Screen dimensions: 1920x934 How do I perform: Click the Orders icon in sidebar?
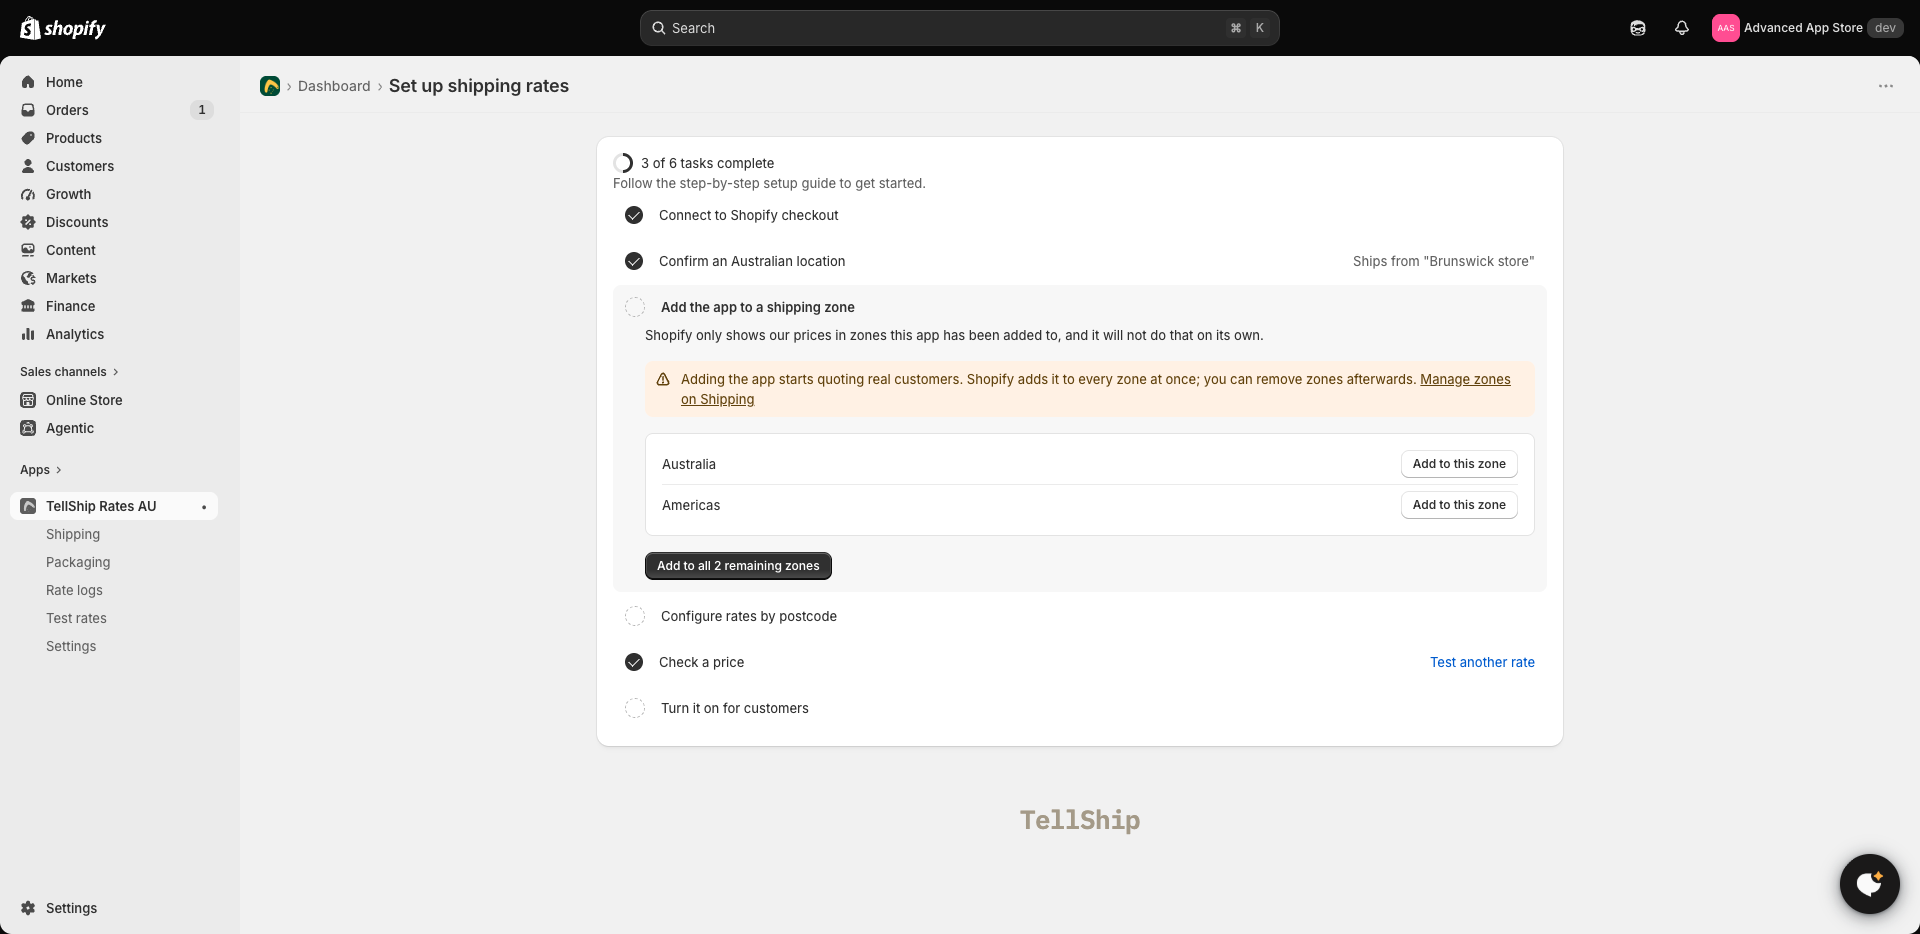coord(28,110)
